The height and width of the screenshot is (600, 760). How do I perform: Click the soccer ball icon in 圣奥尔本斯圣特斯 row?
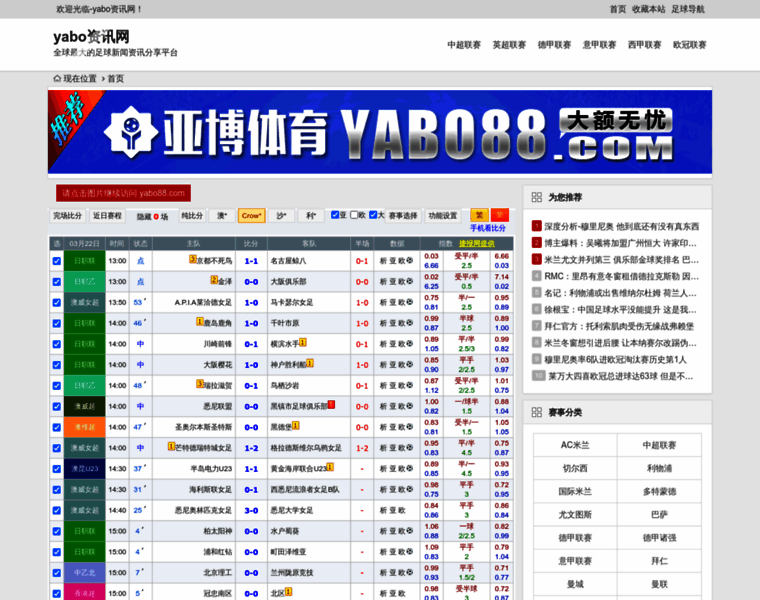[410, 427]
